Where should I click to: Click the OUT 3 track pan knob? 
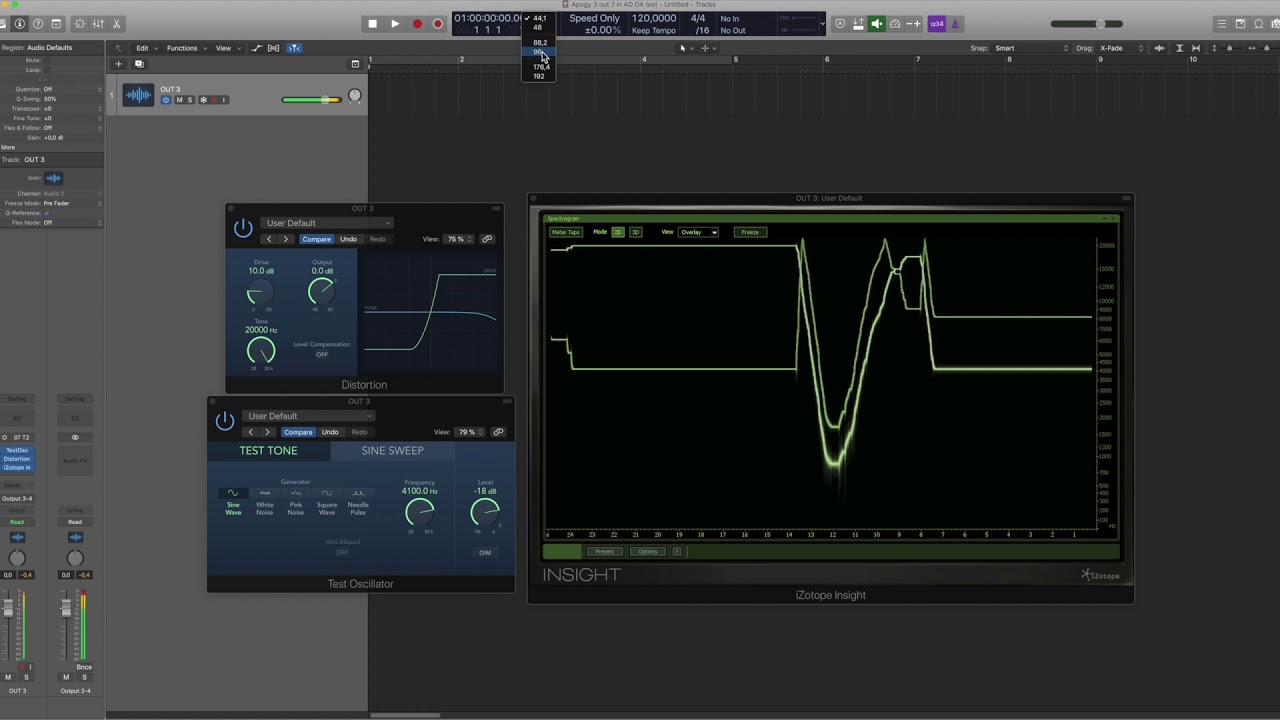click(x=354, y=97)
